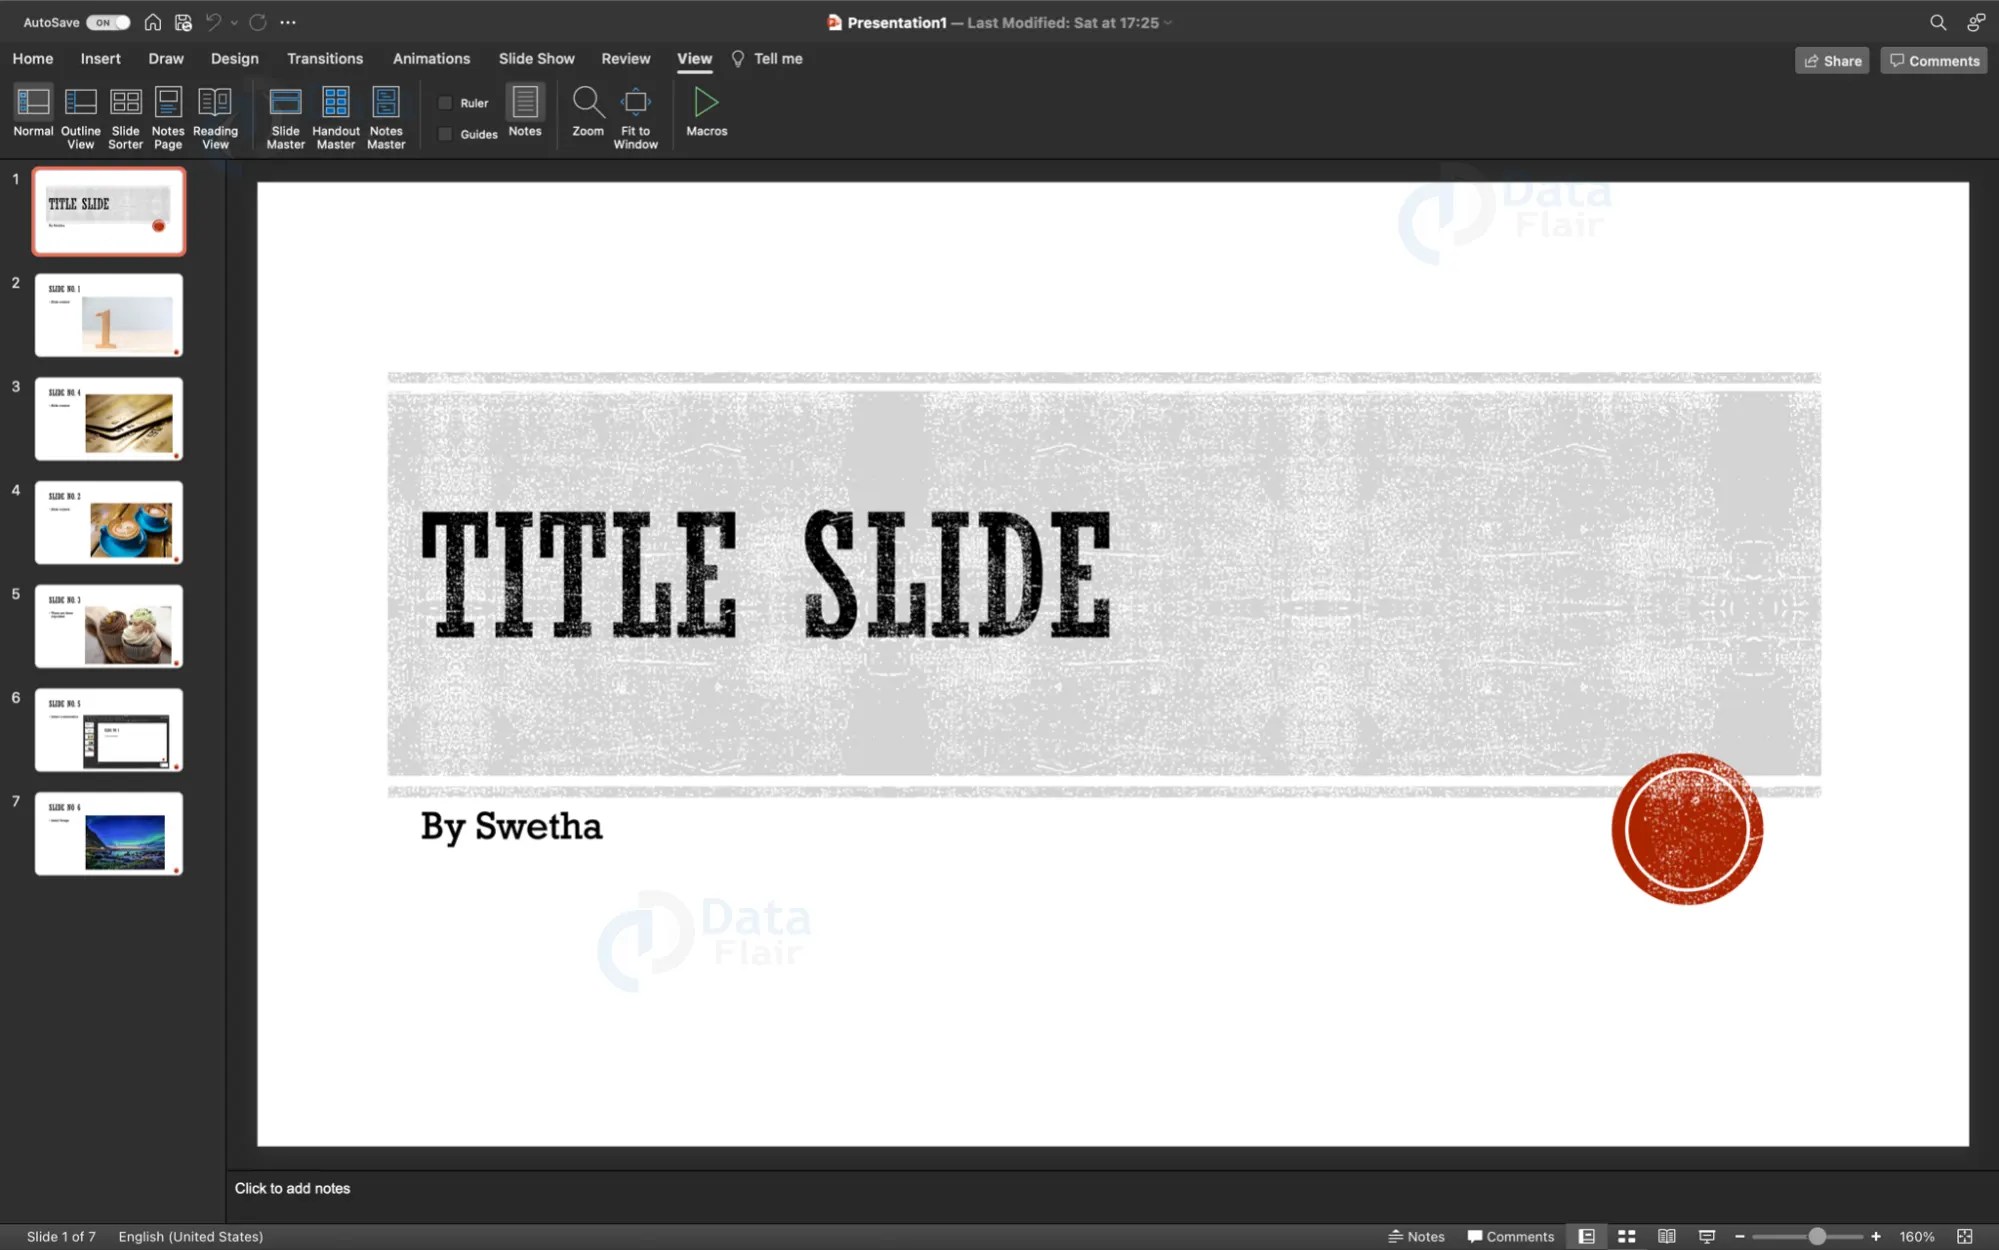Open the more toolbar options ellipsis
The width and height of the screenshot is (1999, 1250).
pos(288,21)
